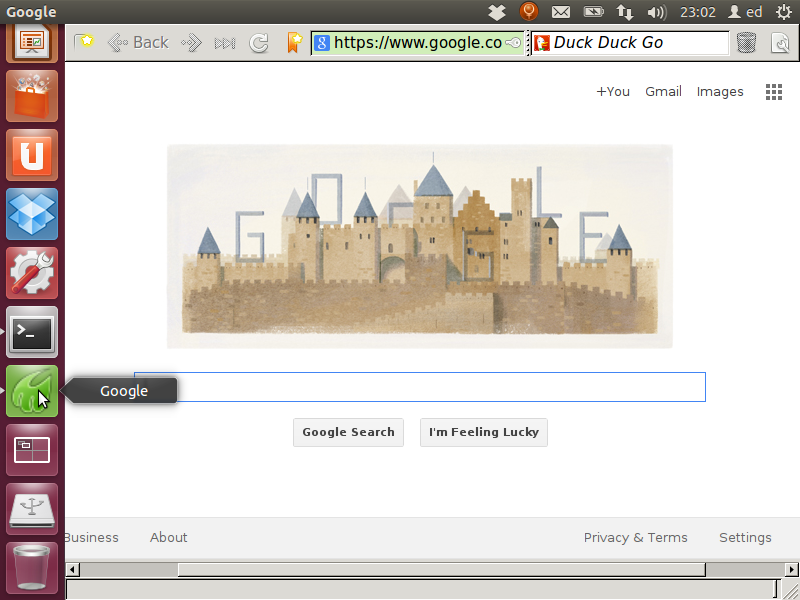Open the presentation app launcher icon
Screen dimensions: 800x600
click(x=32, y=43)
